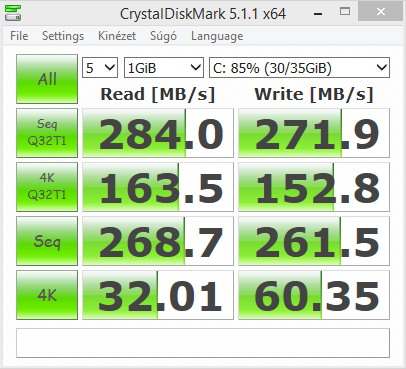The width and height of the screenshot is (406, 369).
Task: Select the 4K Q32T1 read result 163.5
Action: tap(158, 187)
